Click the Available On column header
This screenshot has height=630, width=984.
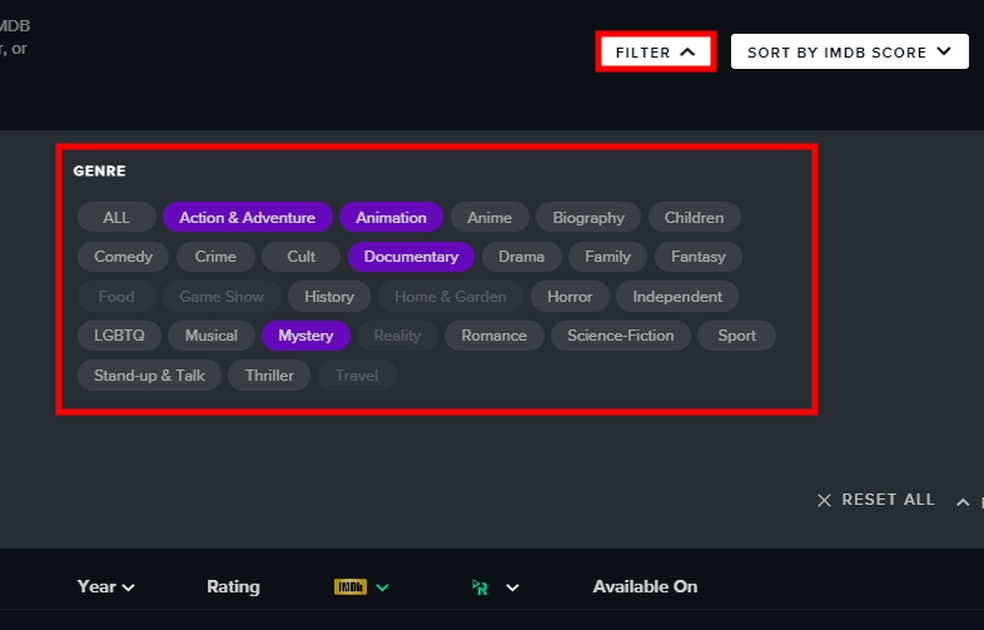(645, 587)
